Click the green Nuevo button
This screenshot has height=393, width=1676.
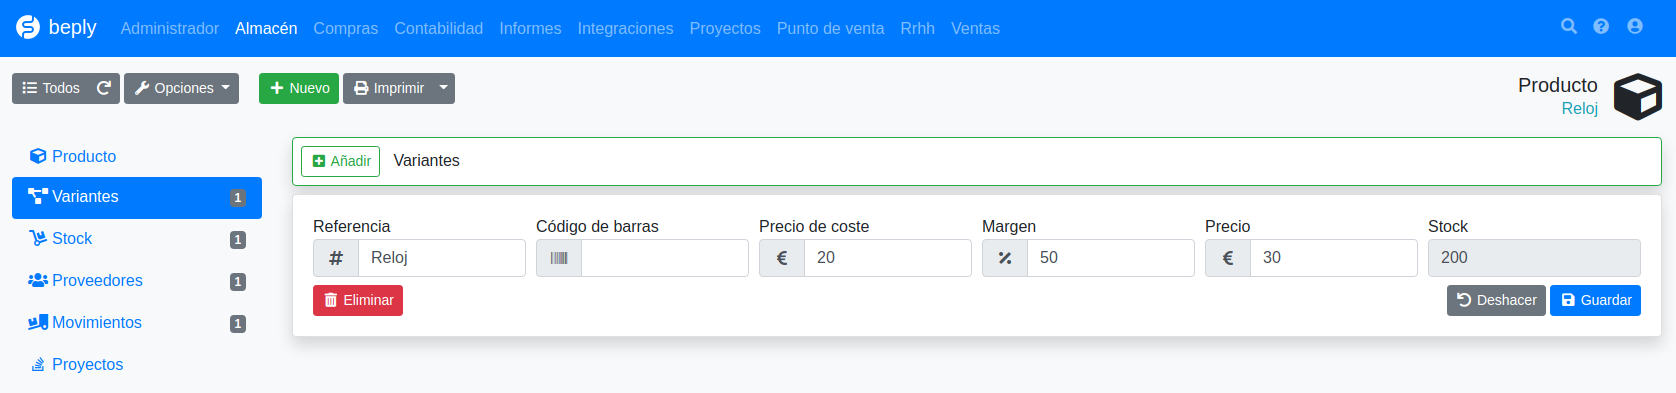point(299,88)
